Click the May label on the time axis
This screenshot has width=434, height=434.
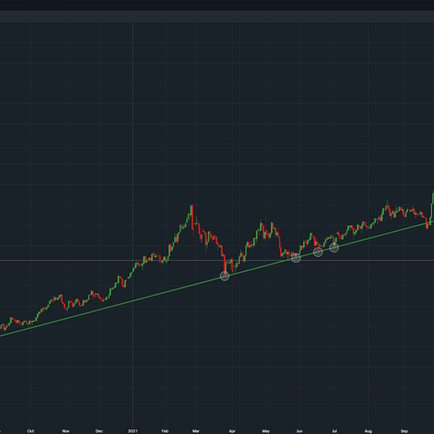click(x=266, y=431)
